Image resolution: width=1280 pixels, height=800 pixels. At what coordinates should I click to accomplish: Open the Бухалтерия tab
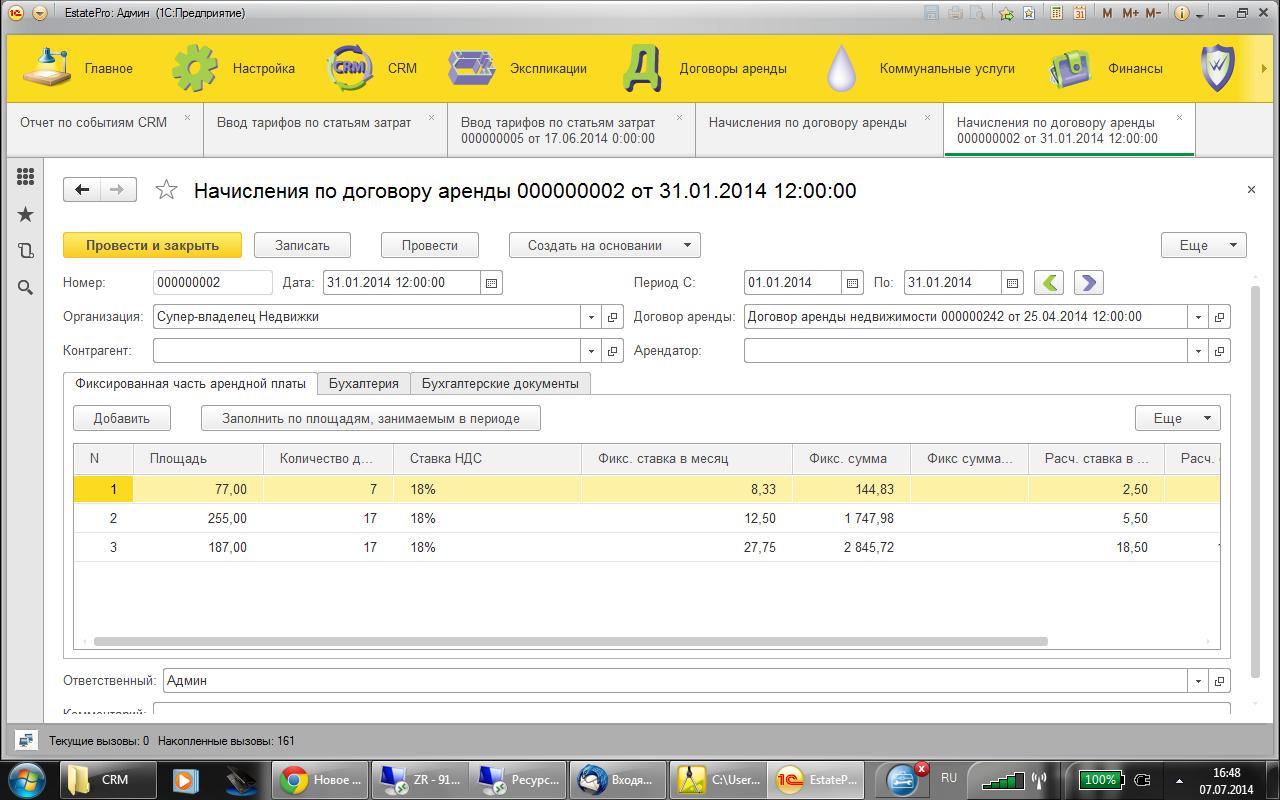[364, 383]
